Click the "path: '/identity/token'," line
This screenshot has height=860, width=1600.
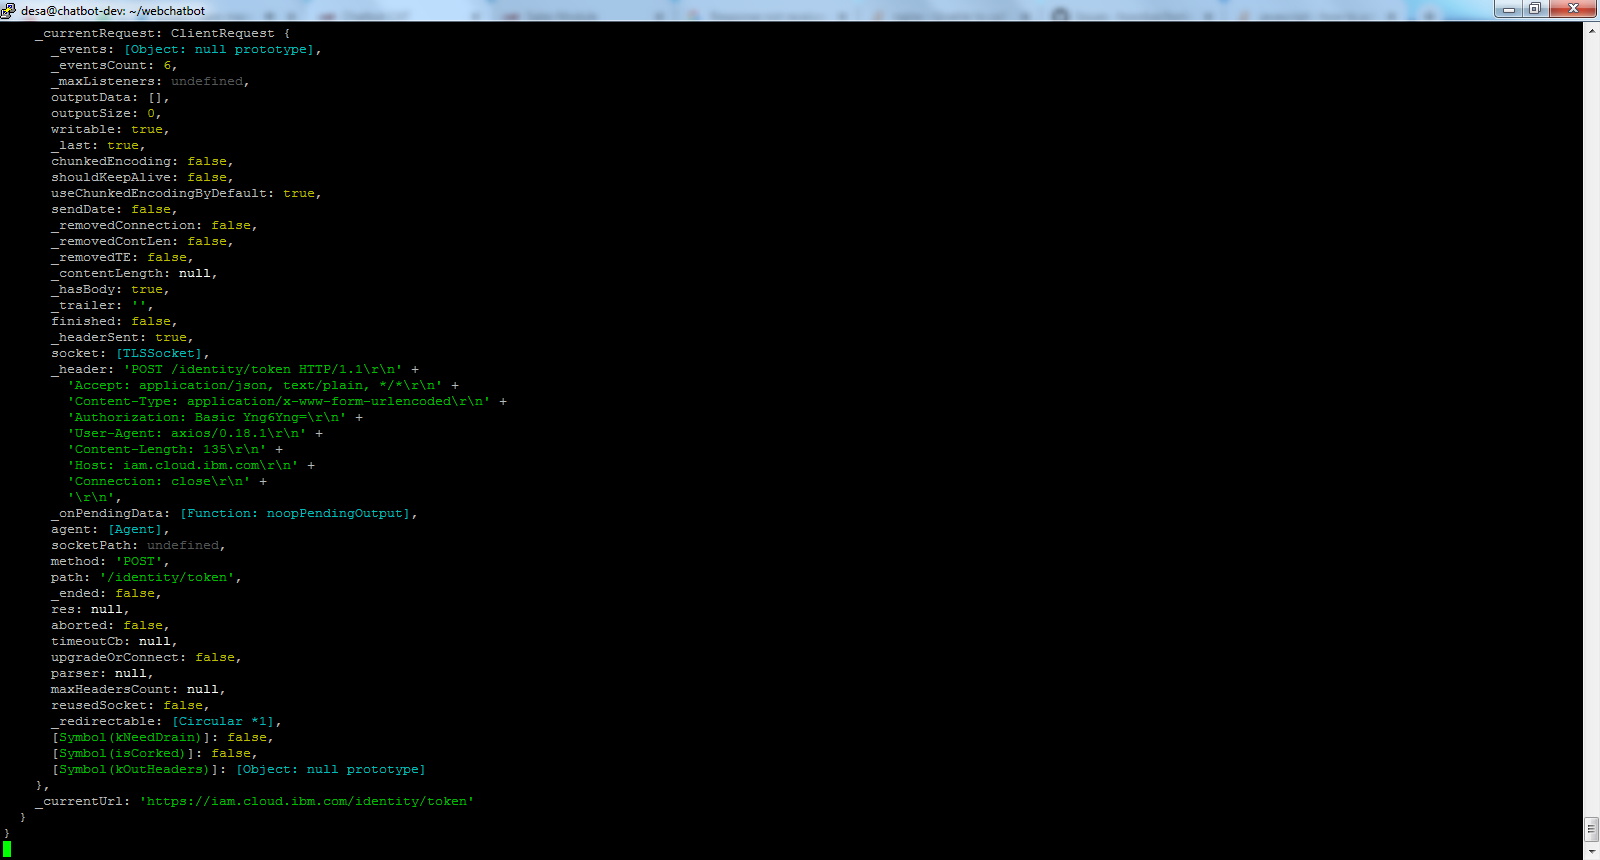tap(146, 577)
